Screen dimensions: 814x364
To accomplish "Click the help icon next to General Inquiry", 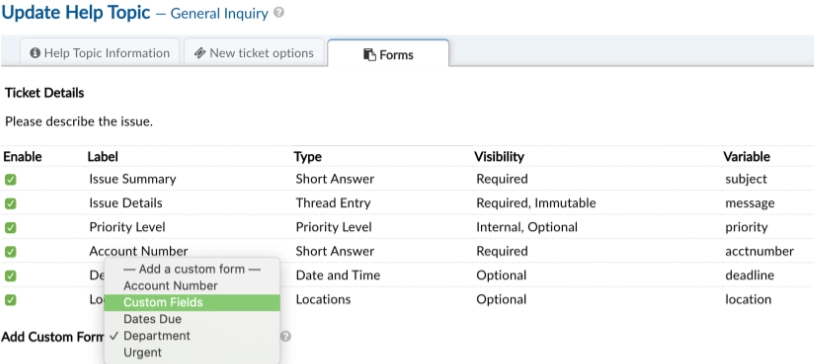I will coord(279,12).
